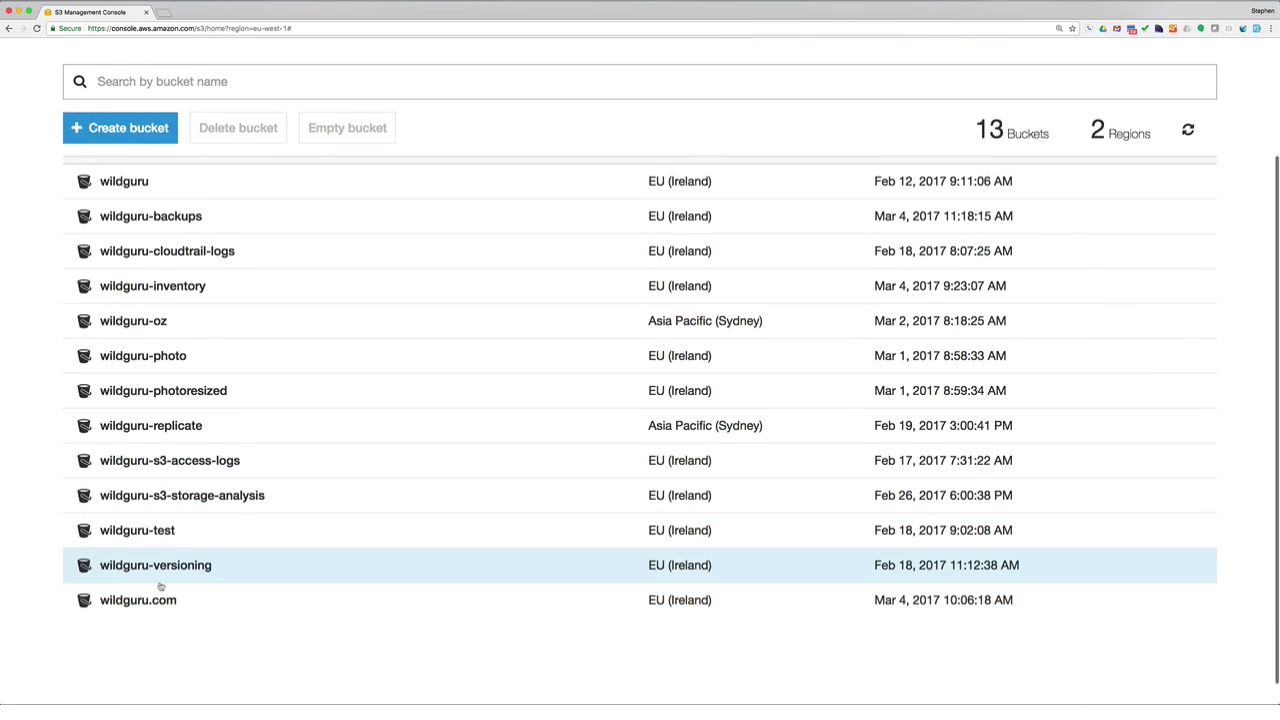Screen dimensions: 1280x720
Task: Click the zoom magnifier icon in the address bar
Action: coord(1059,28)
